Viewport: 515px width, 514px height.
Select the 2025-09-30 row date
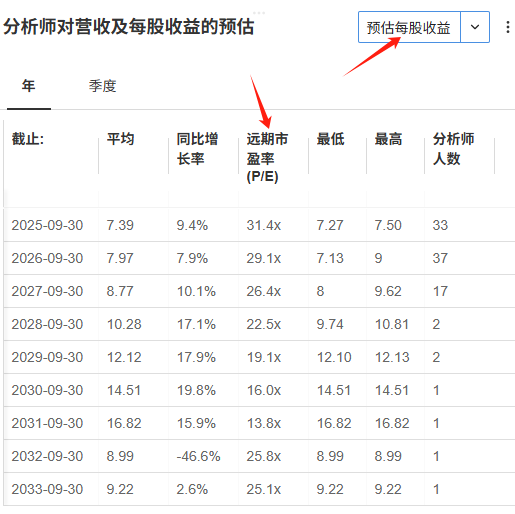47,225
